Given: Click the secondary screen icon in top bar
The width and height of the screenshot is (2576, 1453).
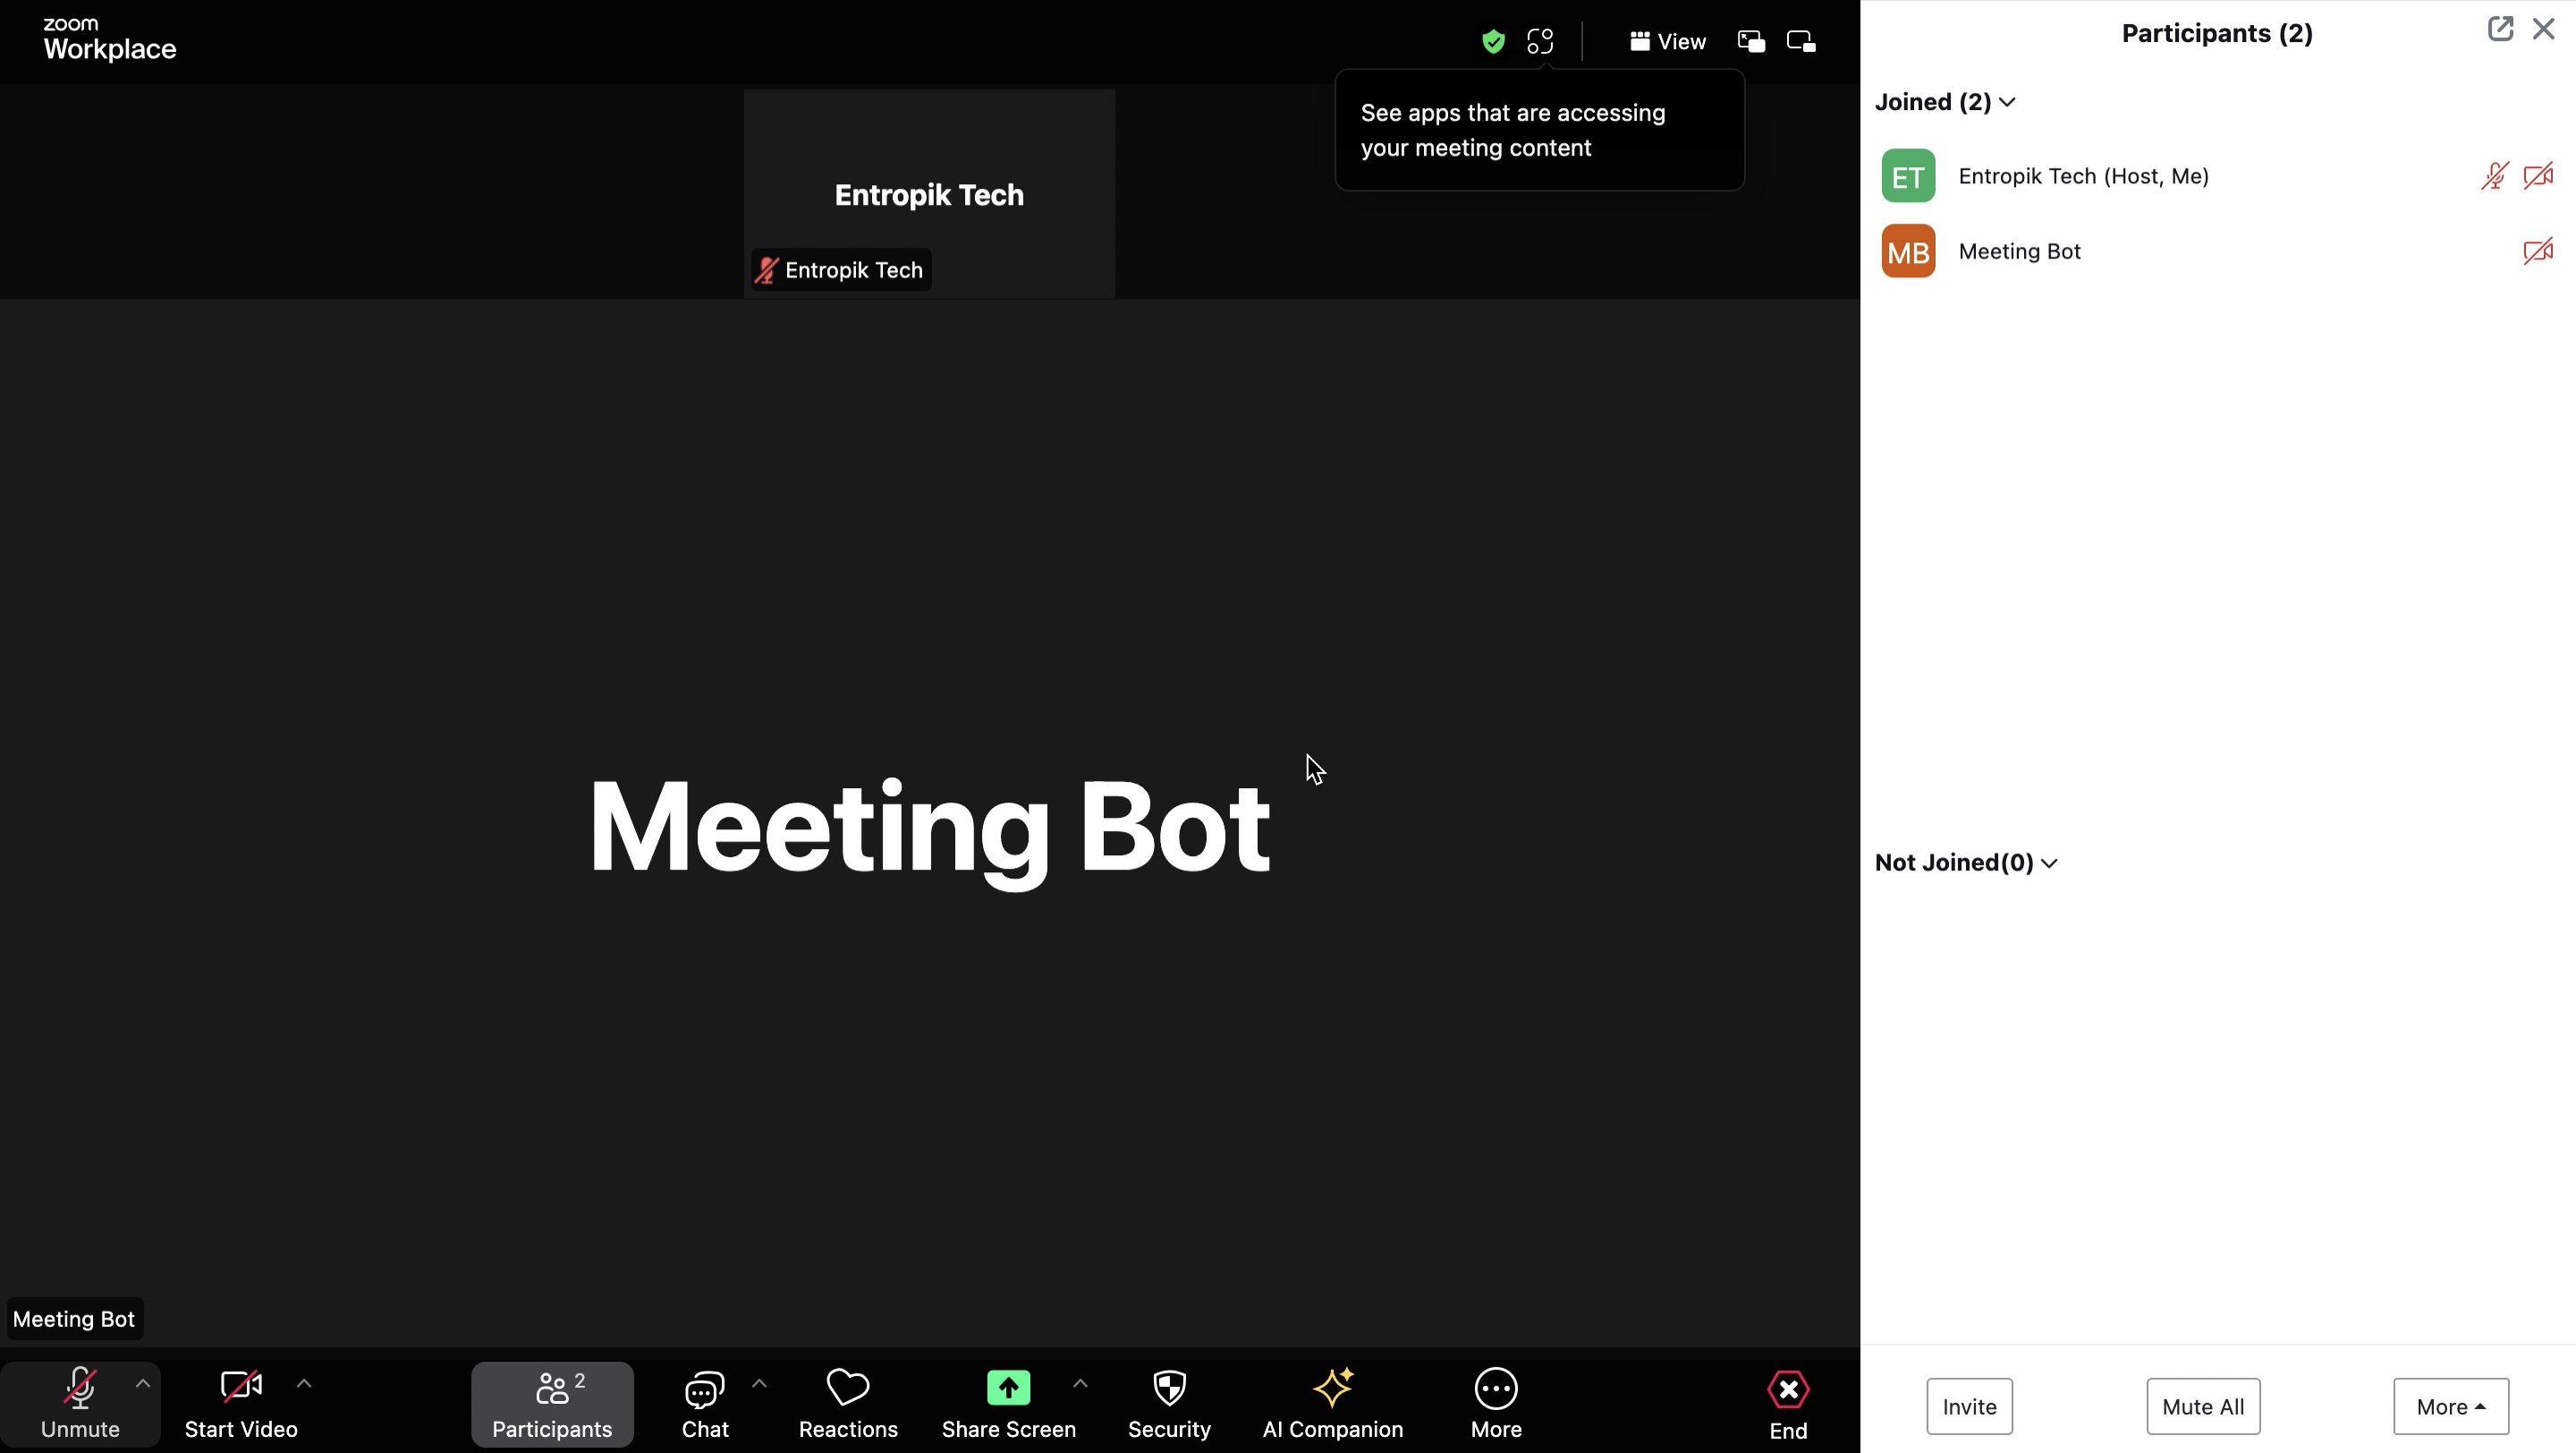Looking at the screenshot, I should click(1801, 41).
